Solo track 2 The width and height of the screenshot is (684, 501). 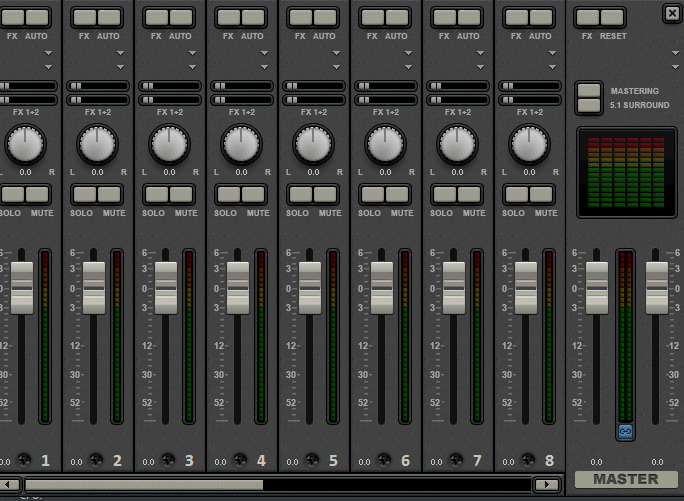pyautogui.click(x=84, y=195)
